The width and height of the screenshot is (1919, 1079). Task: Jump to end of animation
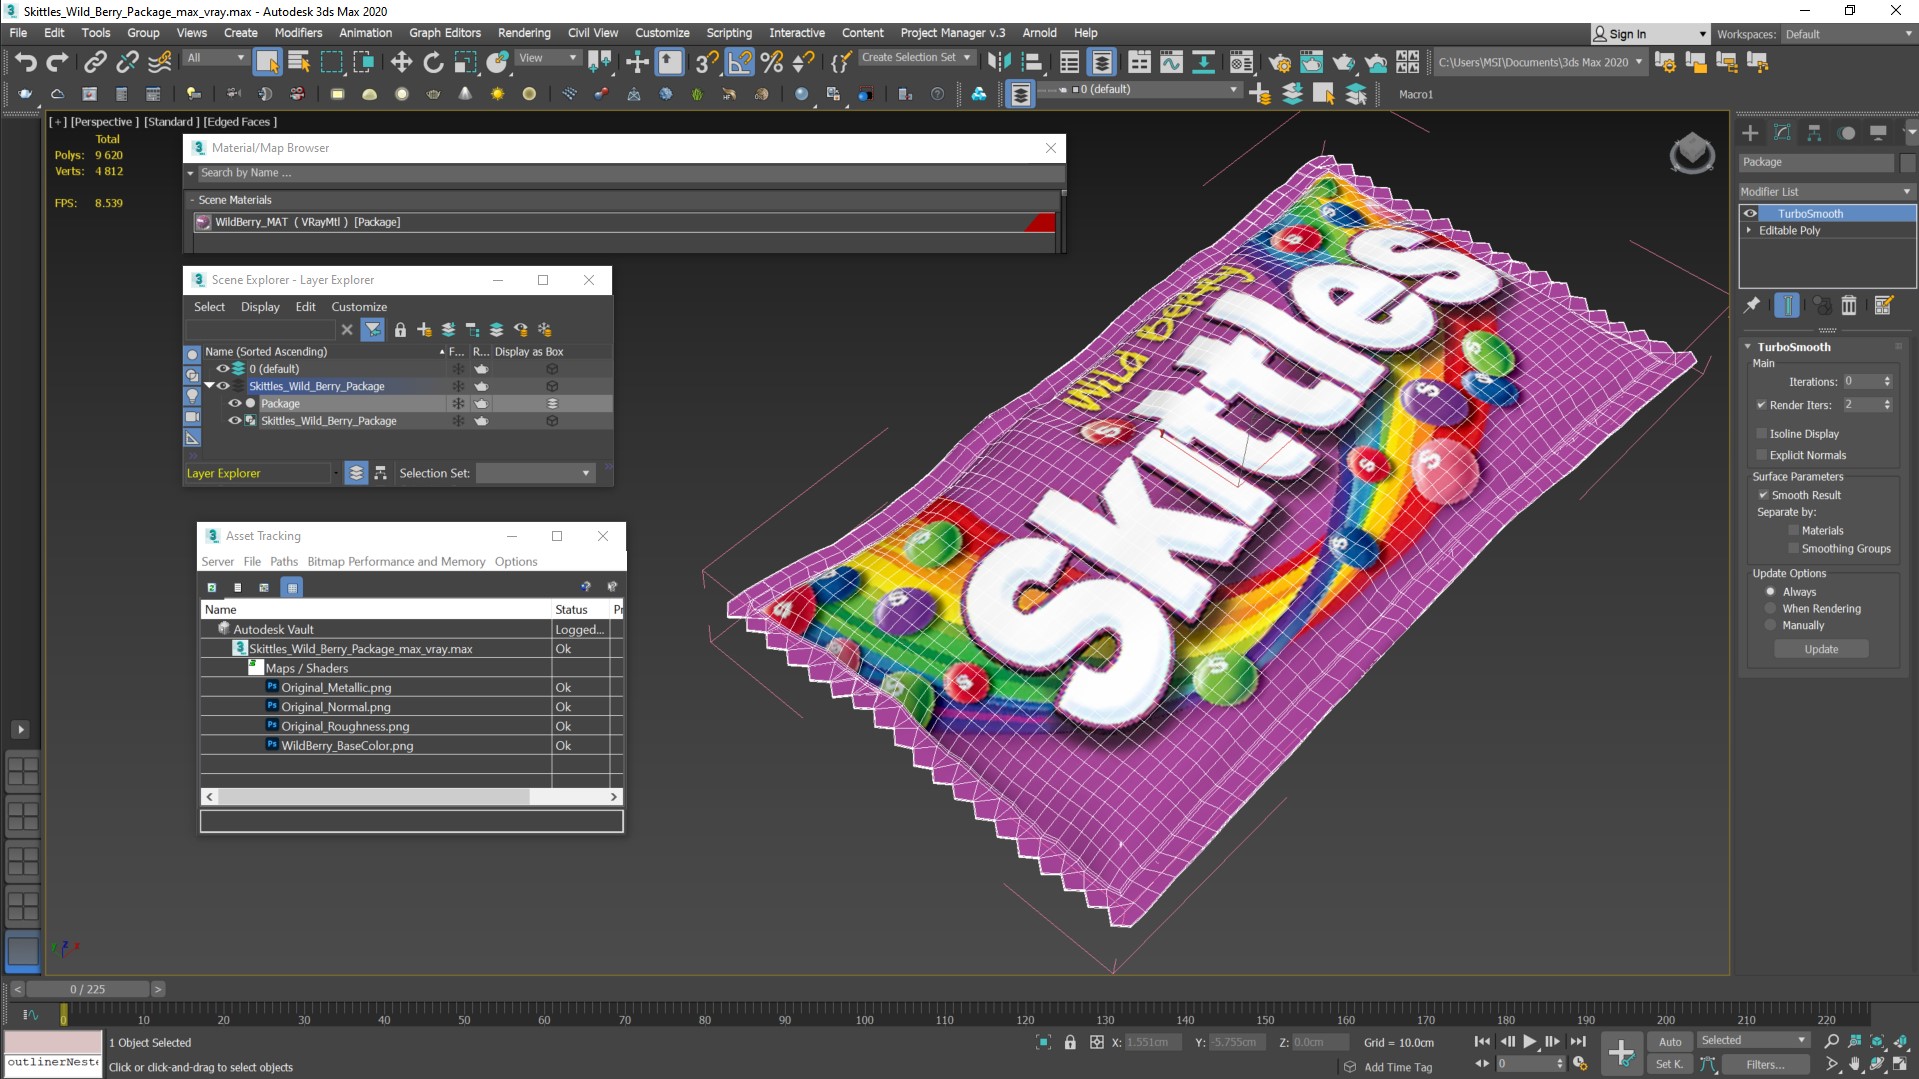pos(1578,1042)
